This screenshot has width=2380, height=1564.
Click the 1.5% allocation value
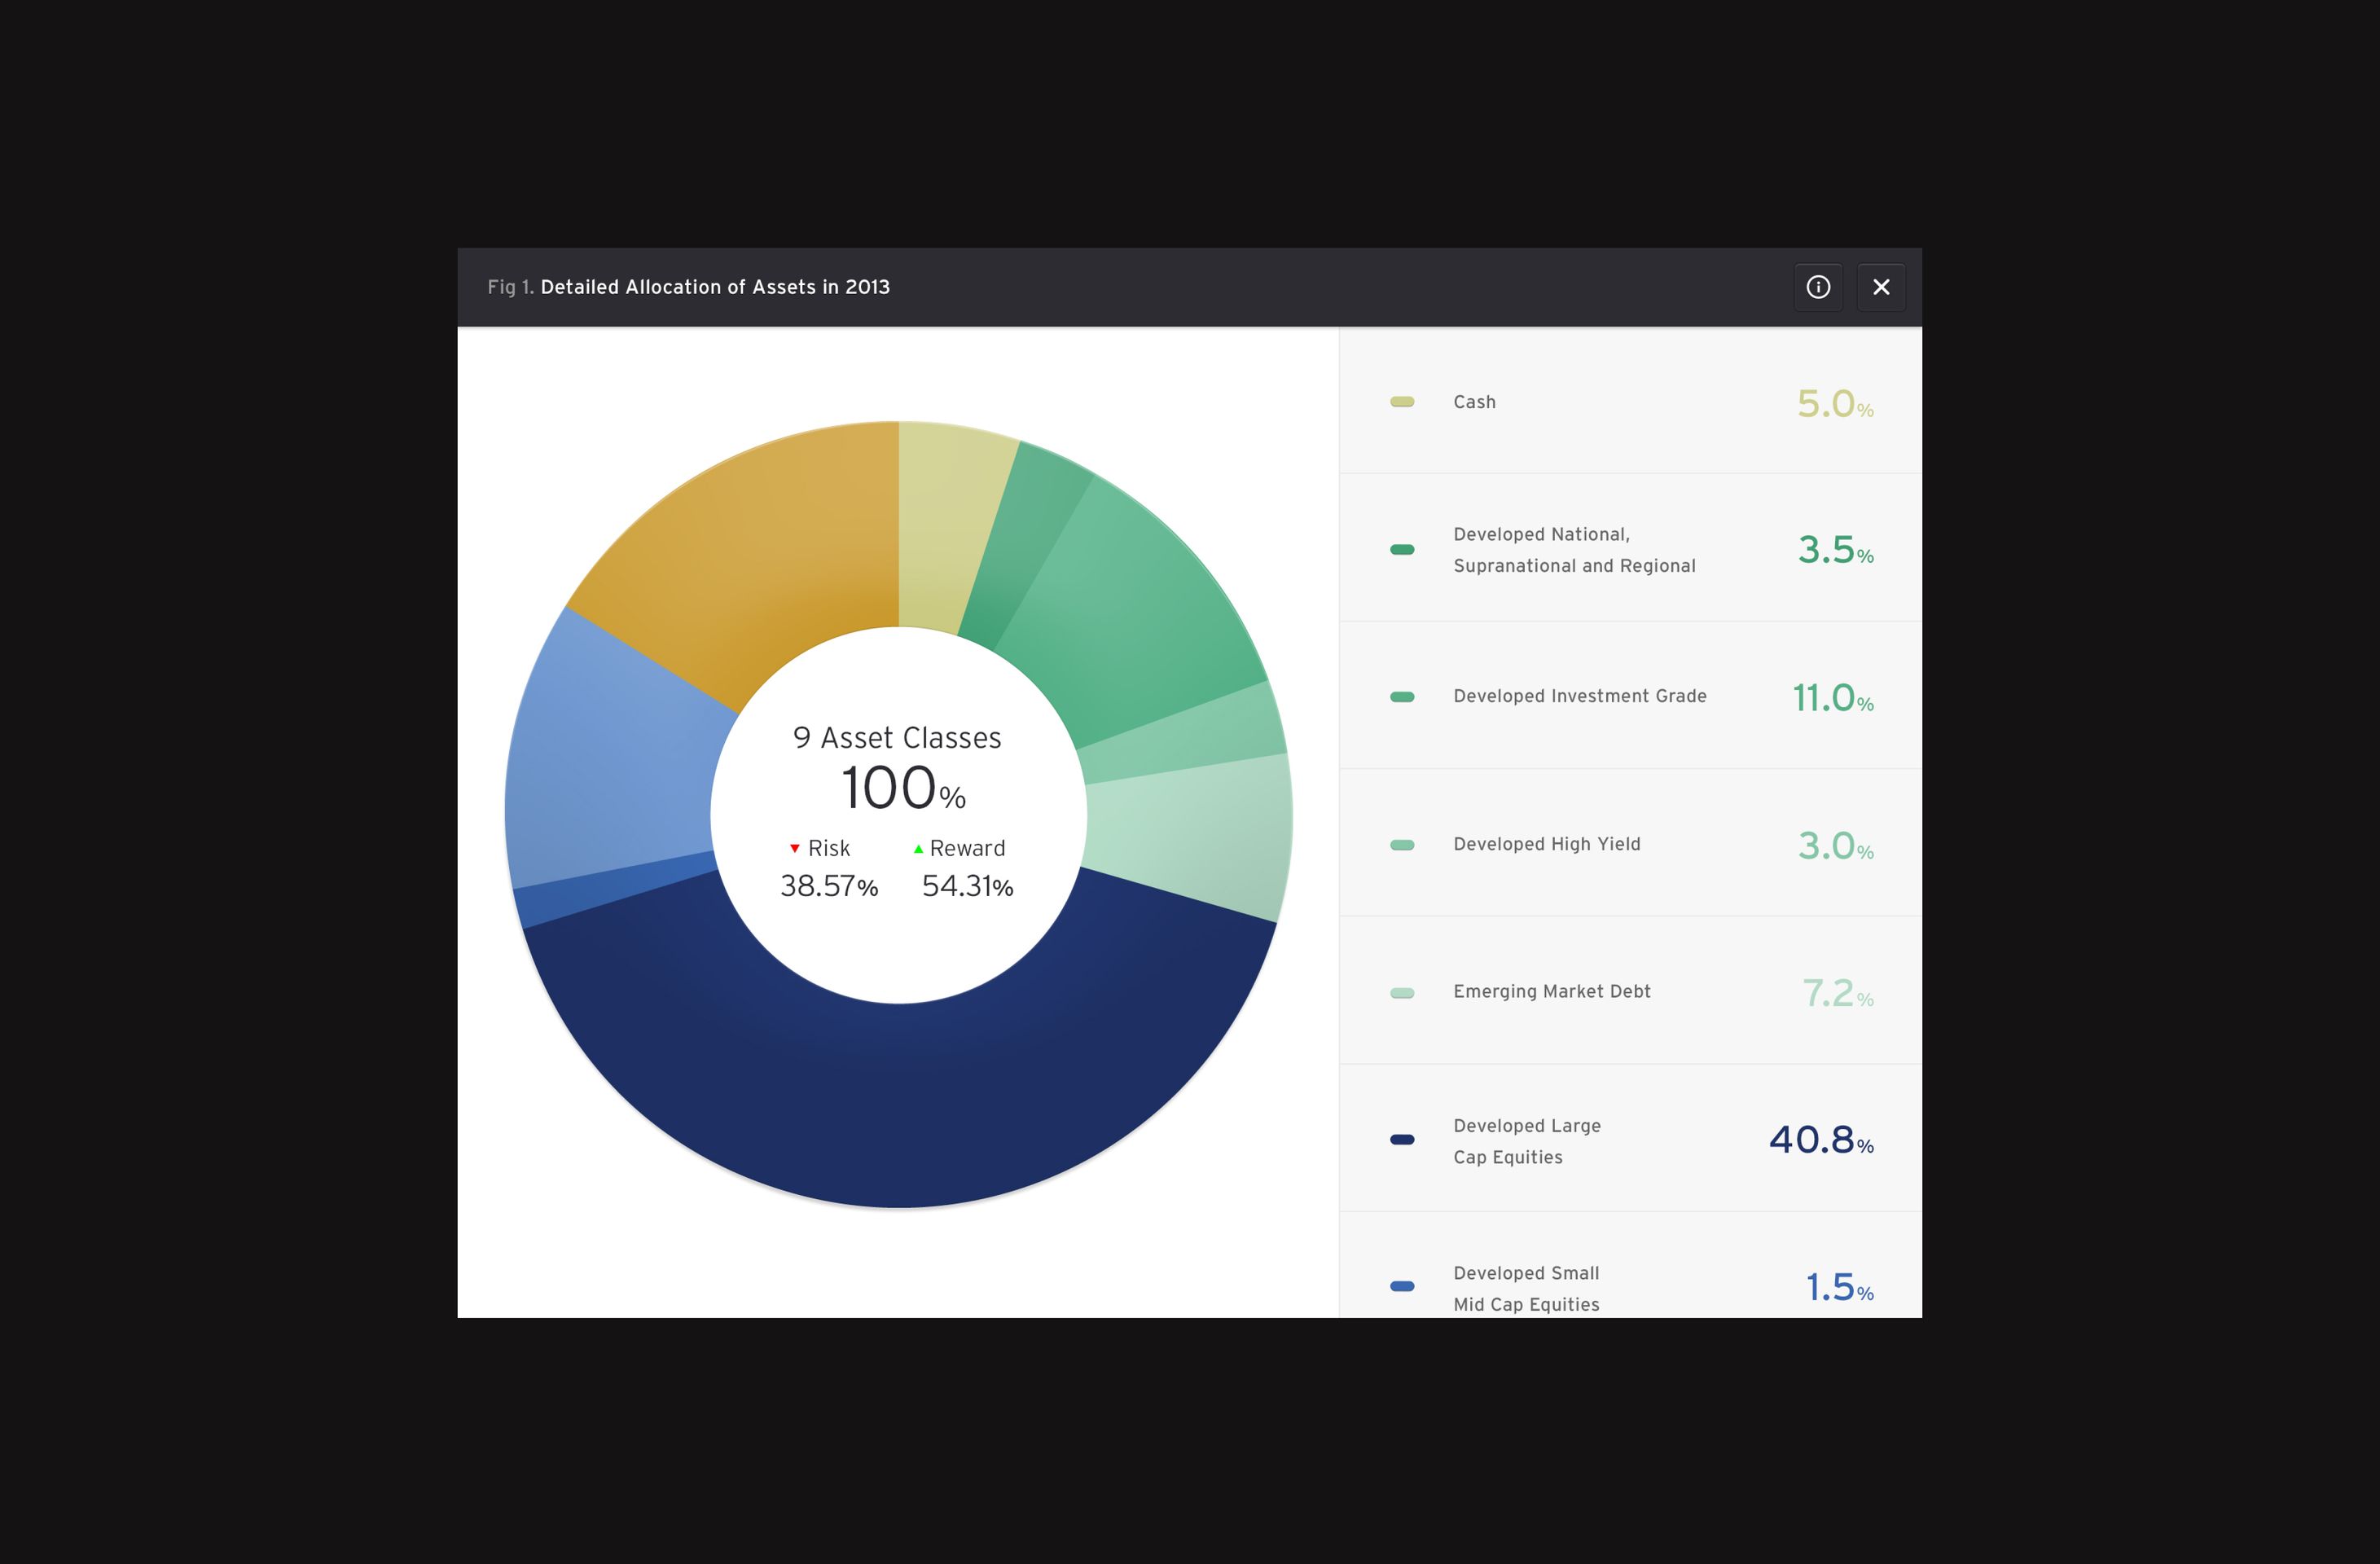pyautogui.click(x=1839, y=1288)
